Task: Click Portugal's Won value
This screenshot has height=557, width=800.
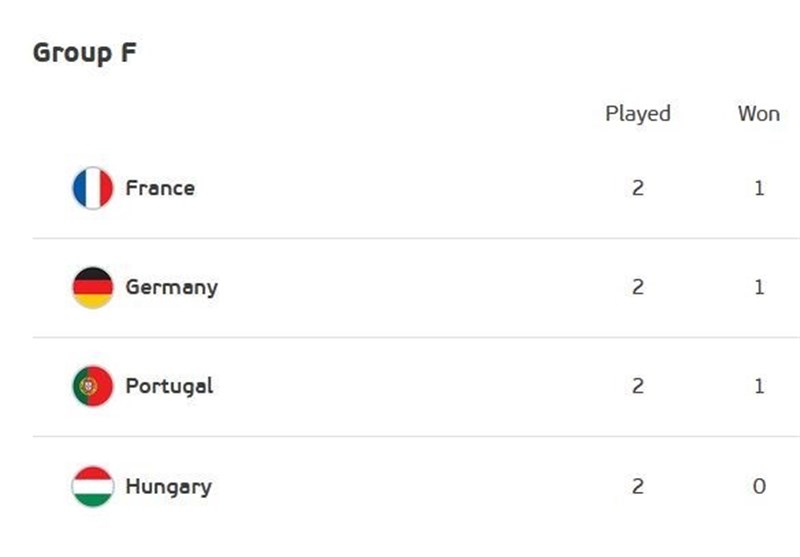Action: 759,386
